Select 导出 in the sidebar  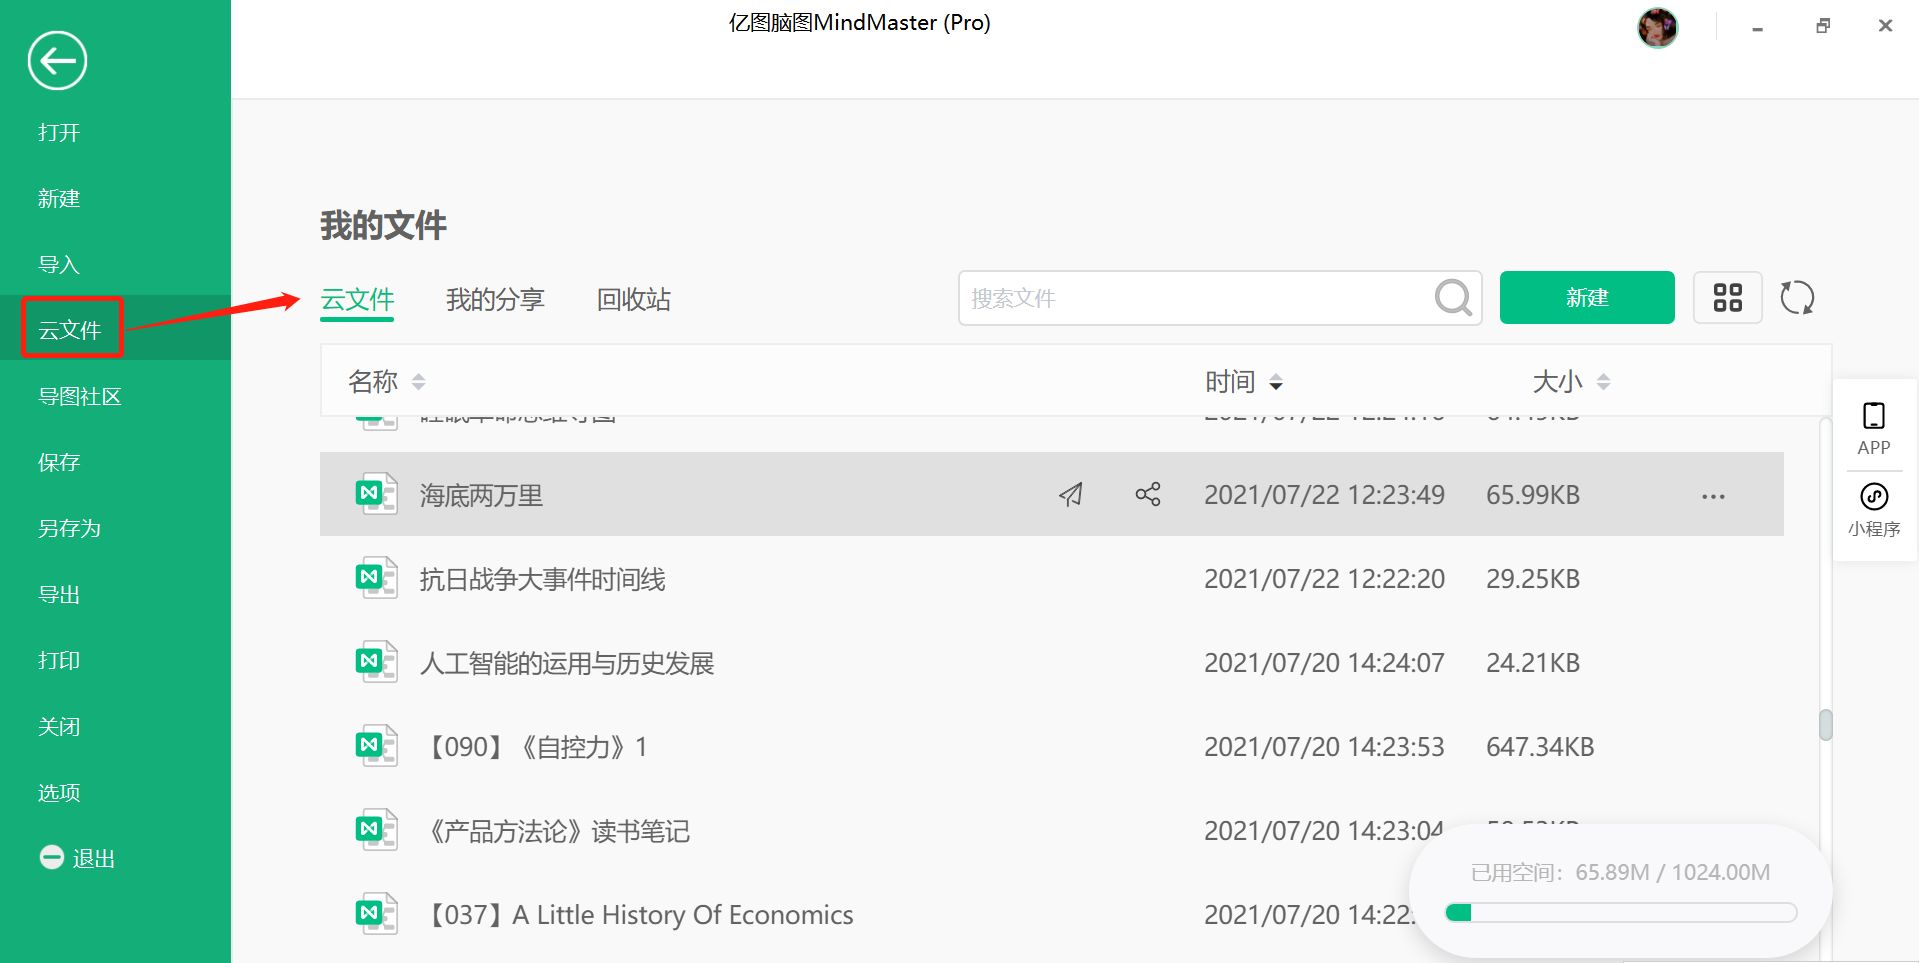coord(59,595)
